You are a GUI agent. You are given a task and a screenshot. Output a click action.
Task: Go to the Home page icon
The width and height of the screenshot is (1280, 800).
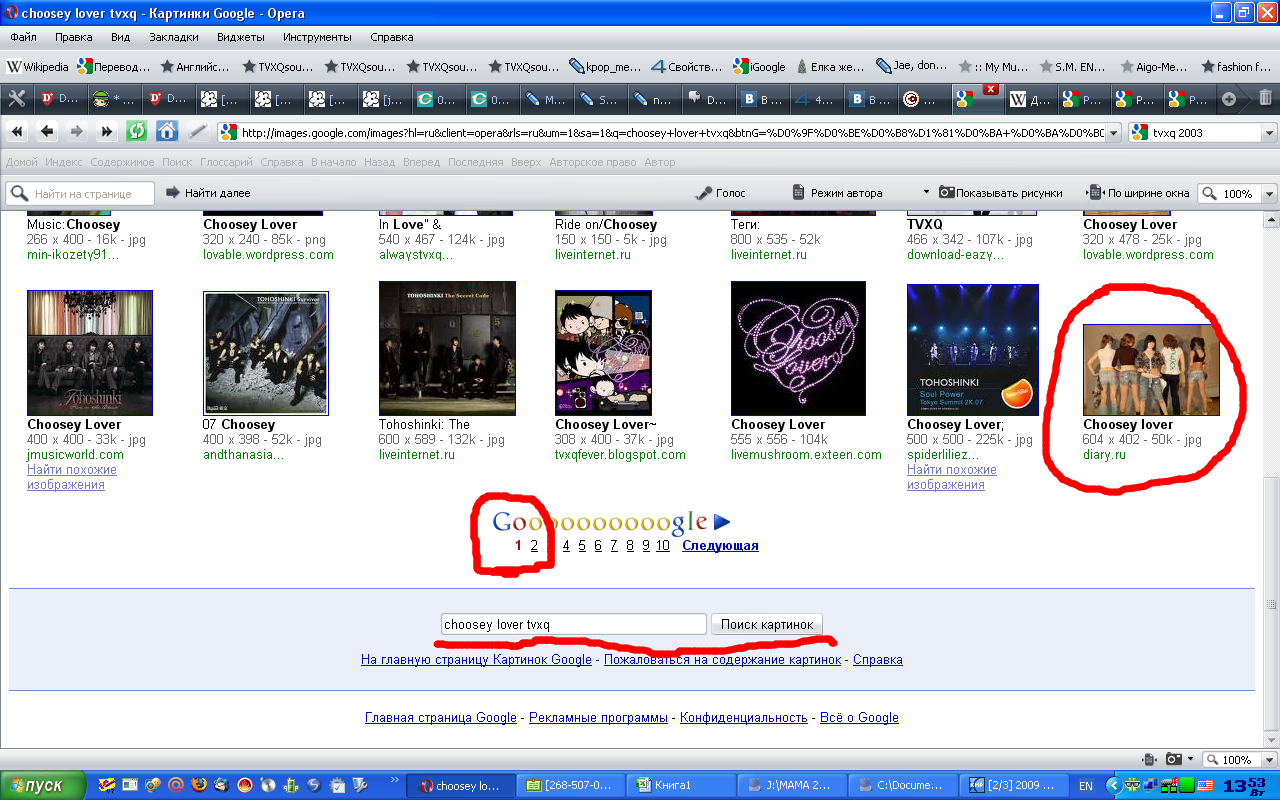[x=167, y=132]
